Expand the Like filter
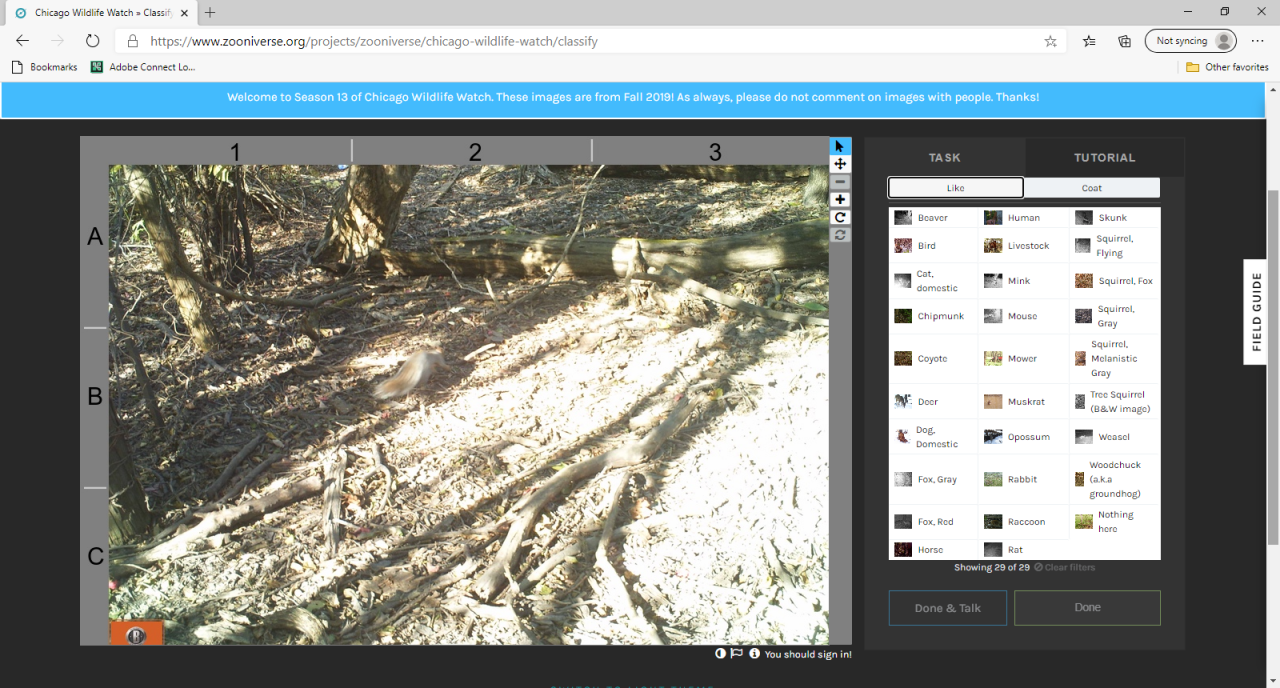 [x=955, y=188]
